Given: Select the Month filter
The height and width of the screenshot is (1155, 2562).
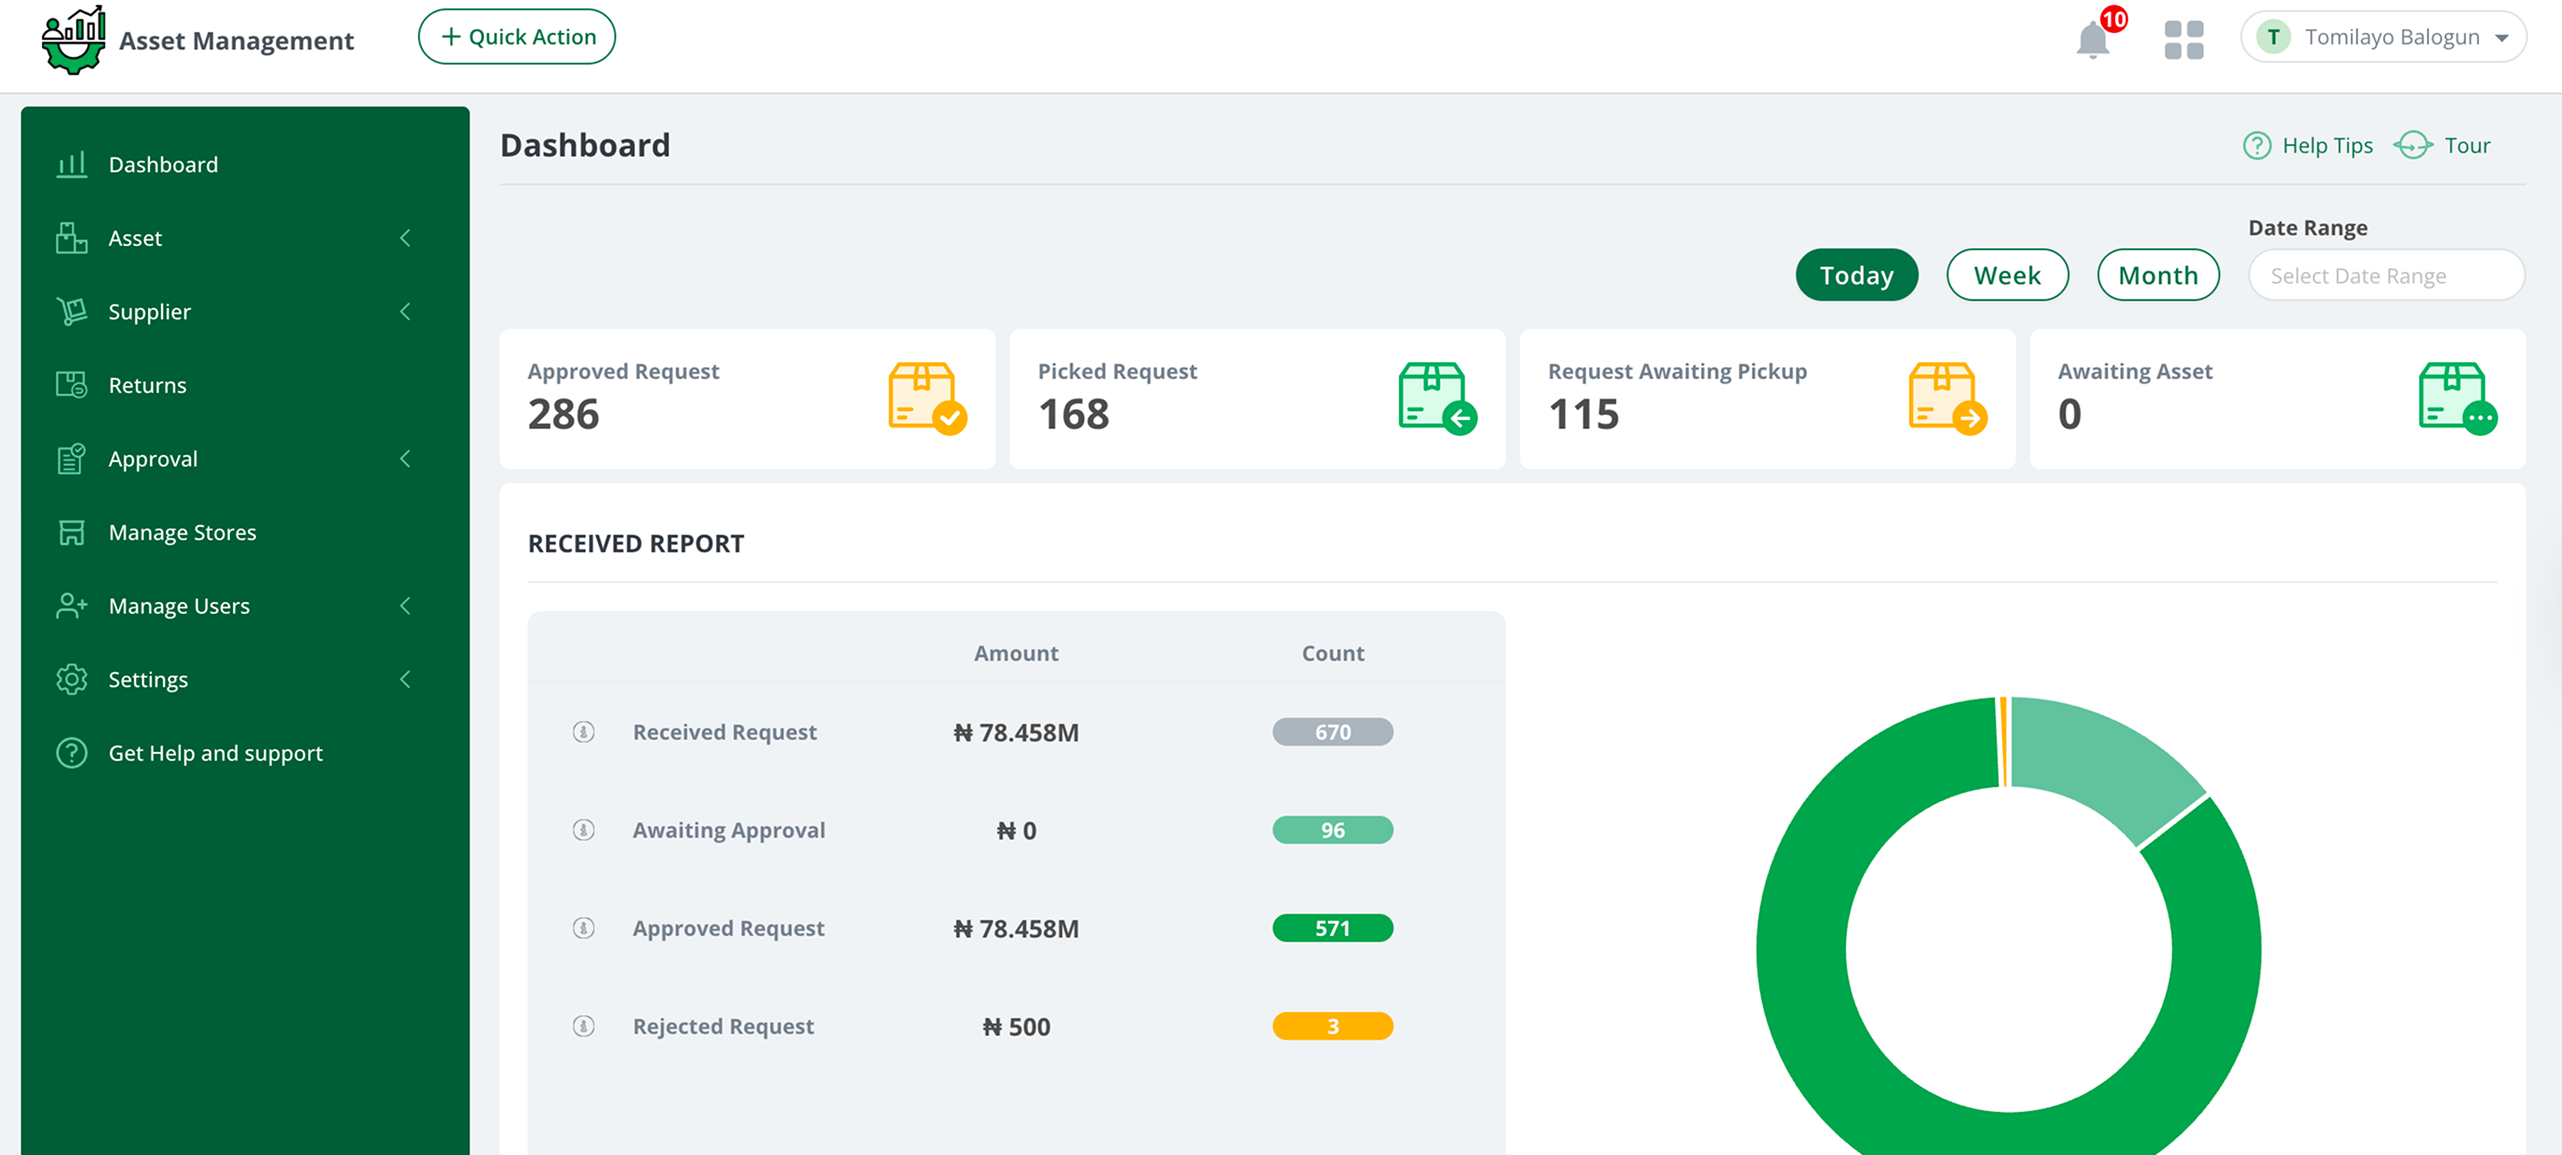Looking at the screenshot, I should click(2158, 275).
